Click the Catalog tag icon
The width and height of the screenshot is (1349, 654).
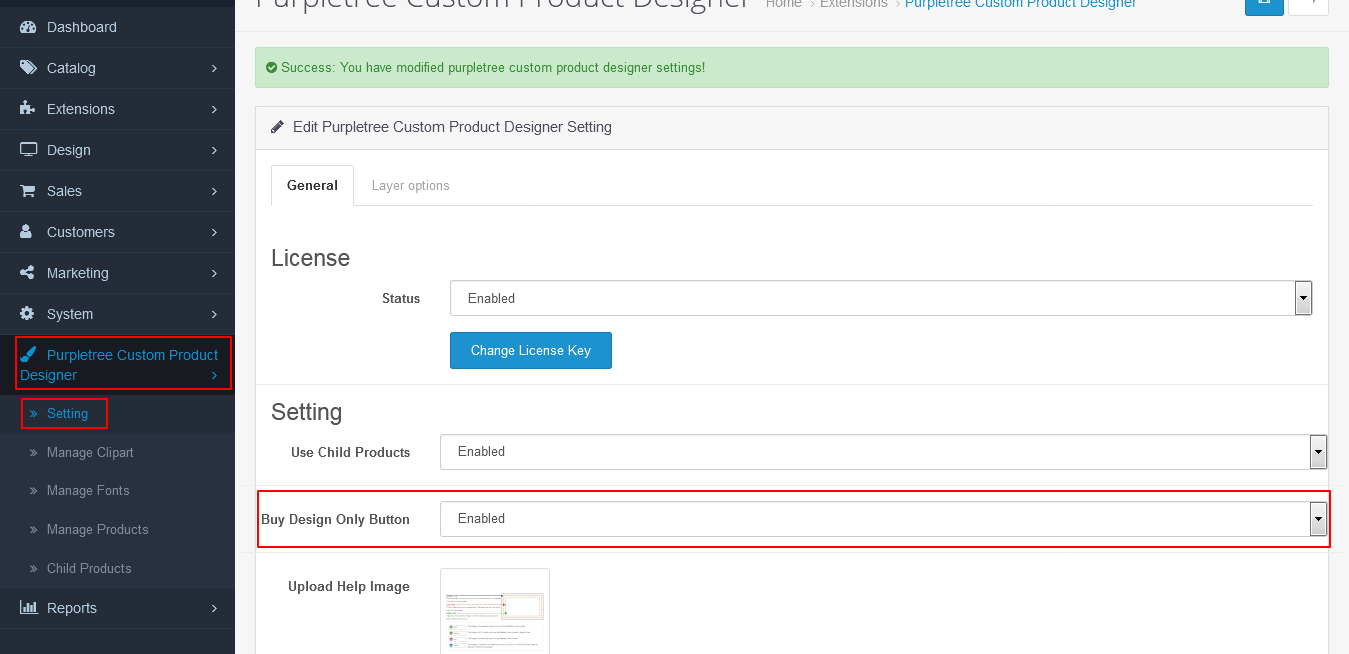(x=28, y=68)
